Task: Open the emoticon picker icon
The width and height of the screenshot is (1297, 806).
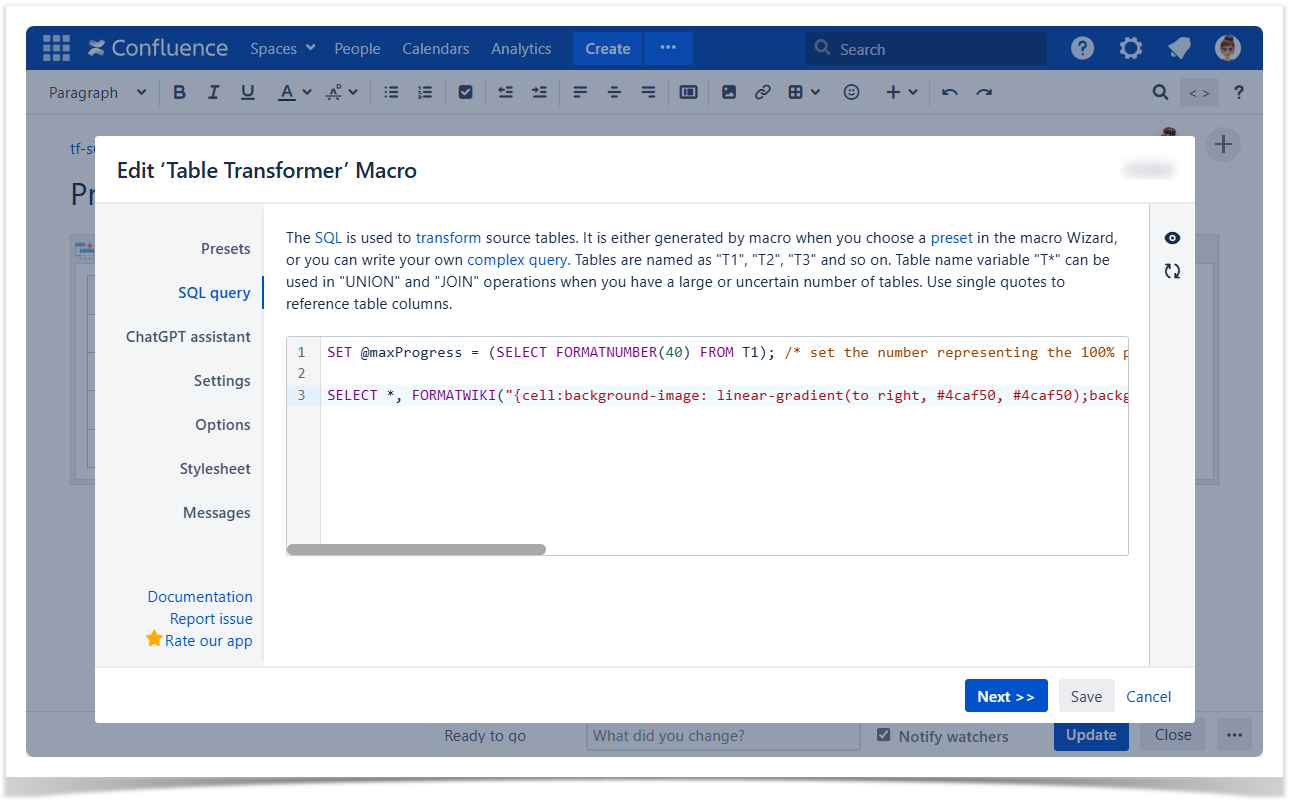Action: 851,92
